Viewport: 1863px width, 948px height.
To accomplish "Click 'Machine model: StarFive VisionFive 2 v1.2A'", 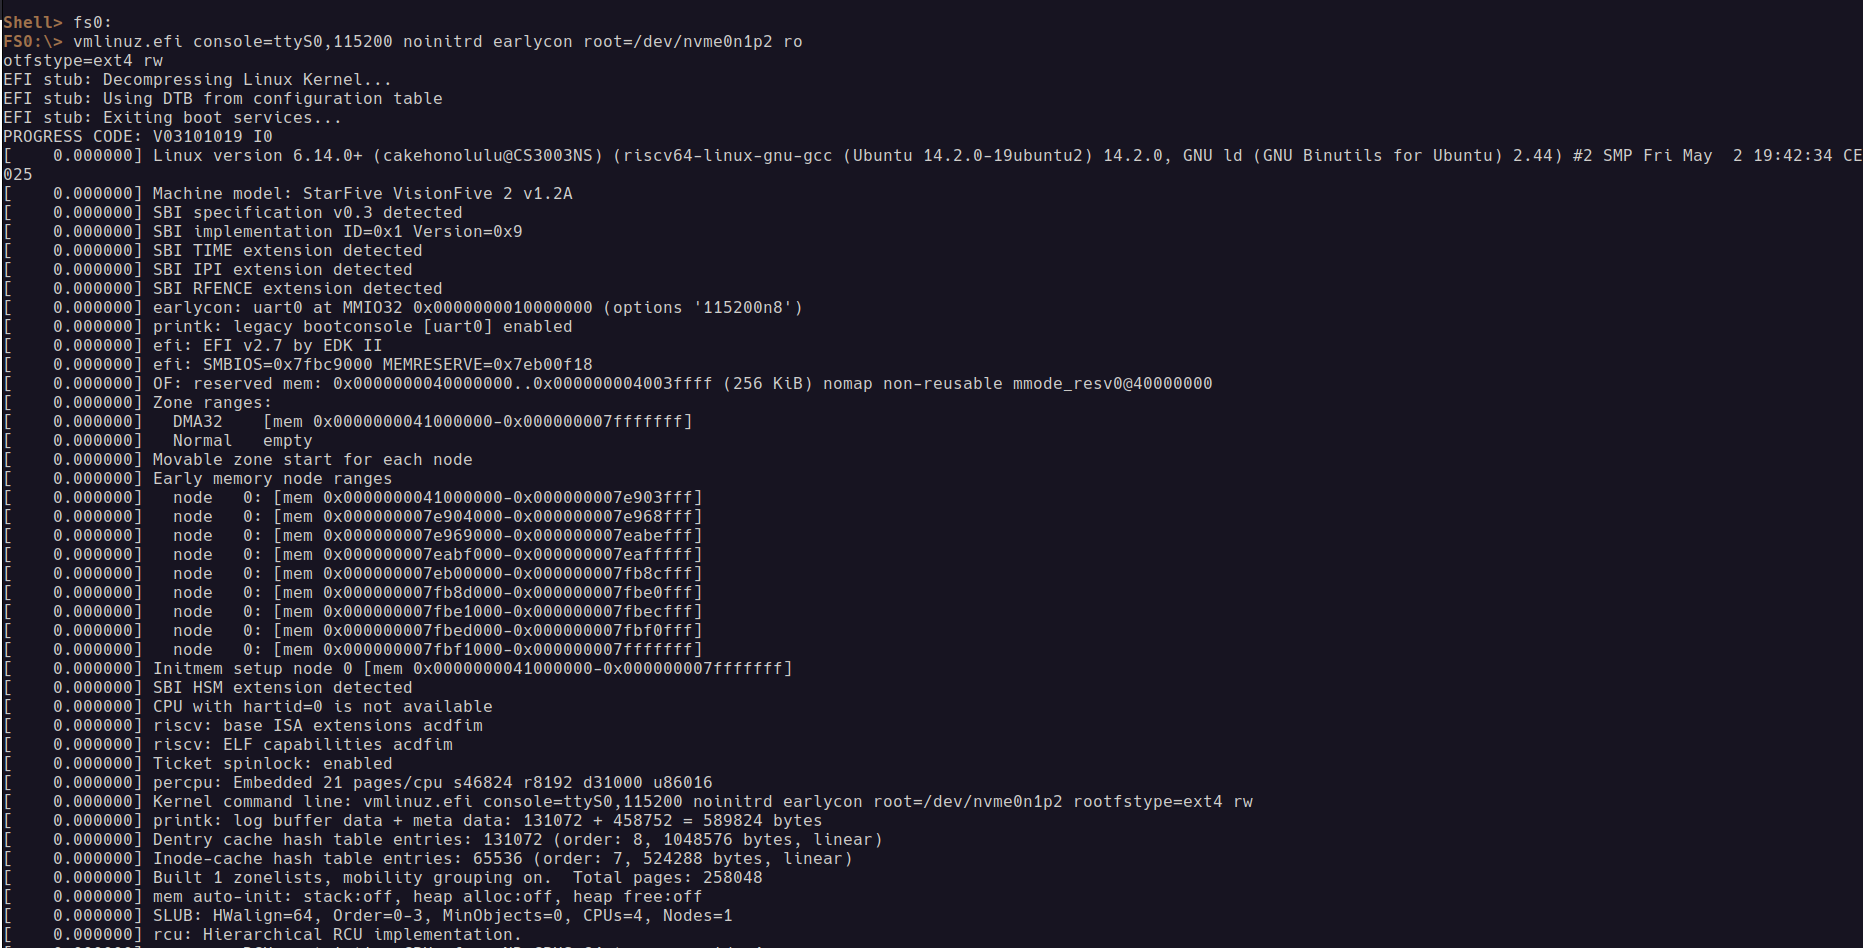I will click(363, 193).
